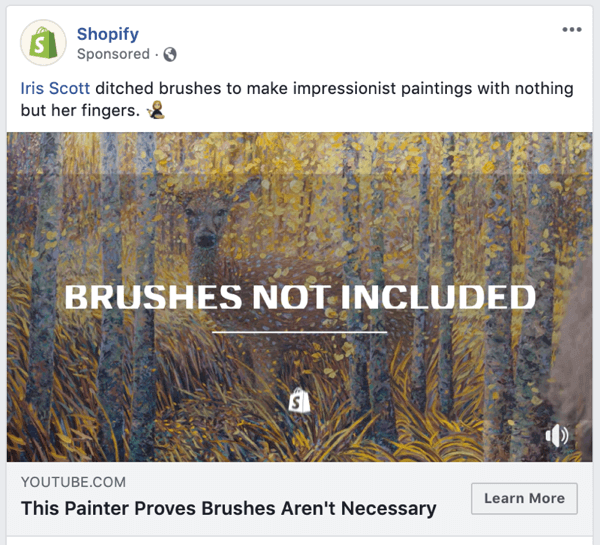This screenshot has height=545, width=600.
Task: Unmute the video with the speaker icon
Action: click(x=557, y=435)
